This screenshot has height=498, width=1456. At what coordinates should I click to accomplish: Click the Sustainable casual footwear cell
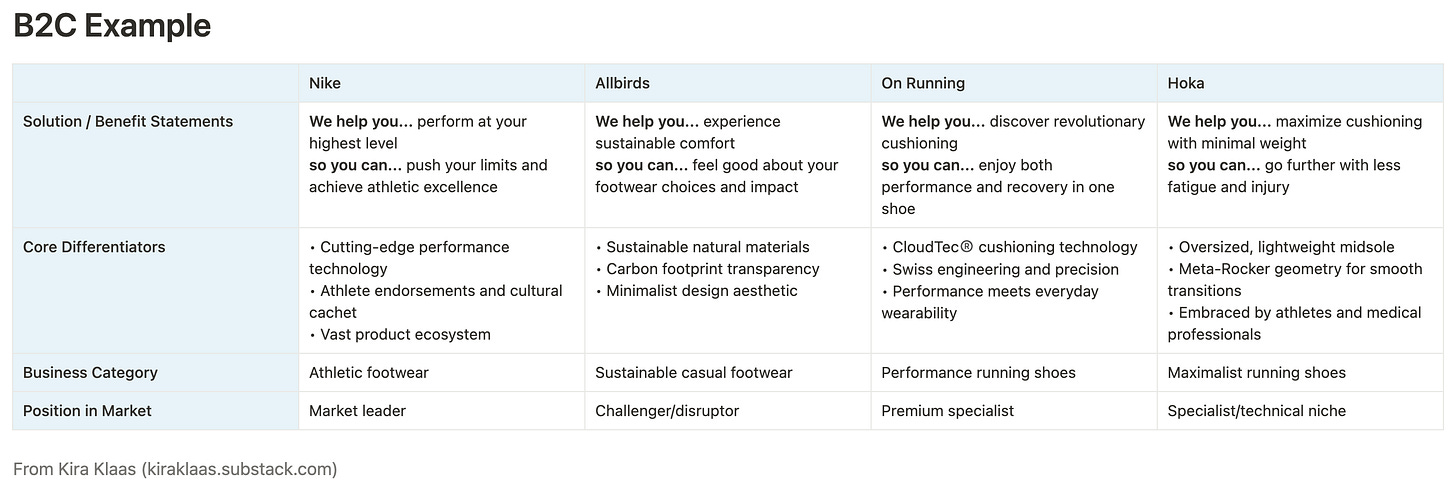694,372
